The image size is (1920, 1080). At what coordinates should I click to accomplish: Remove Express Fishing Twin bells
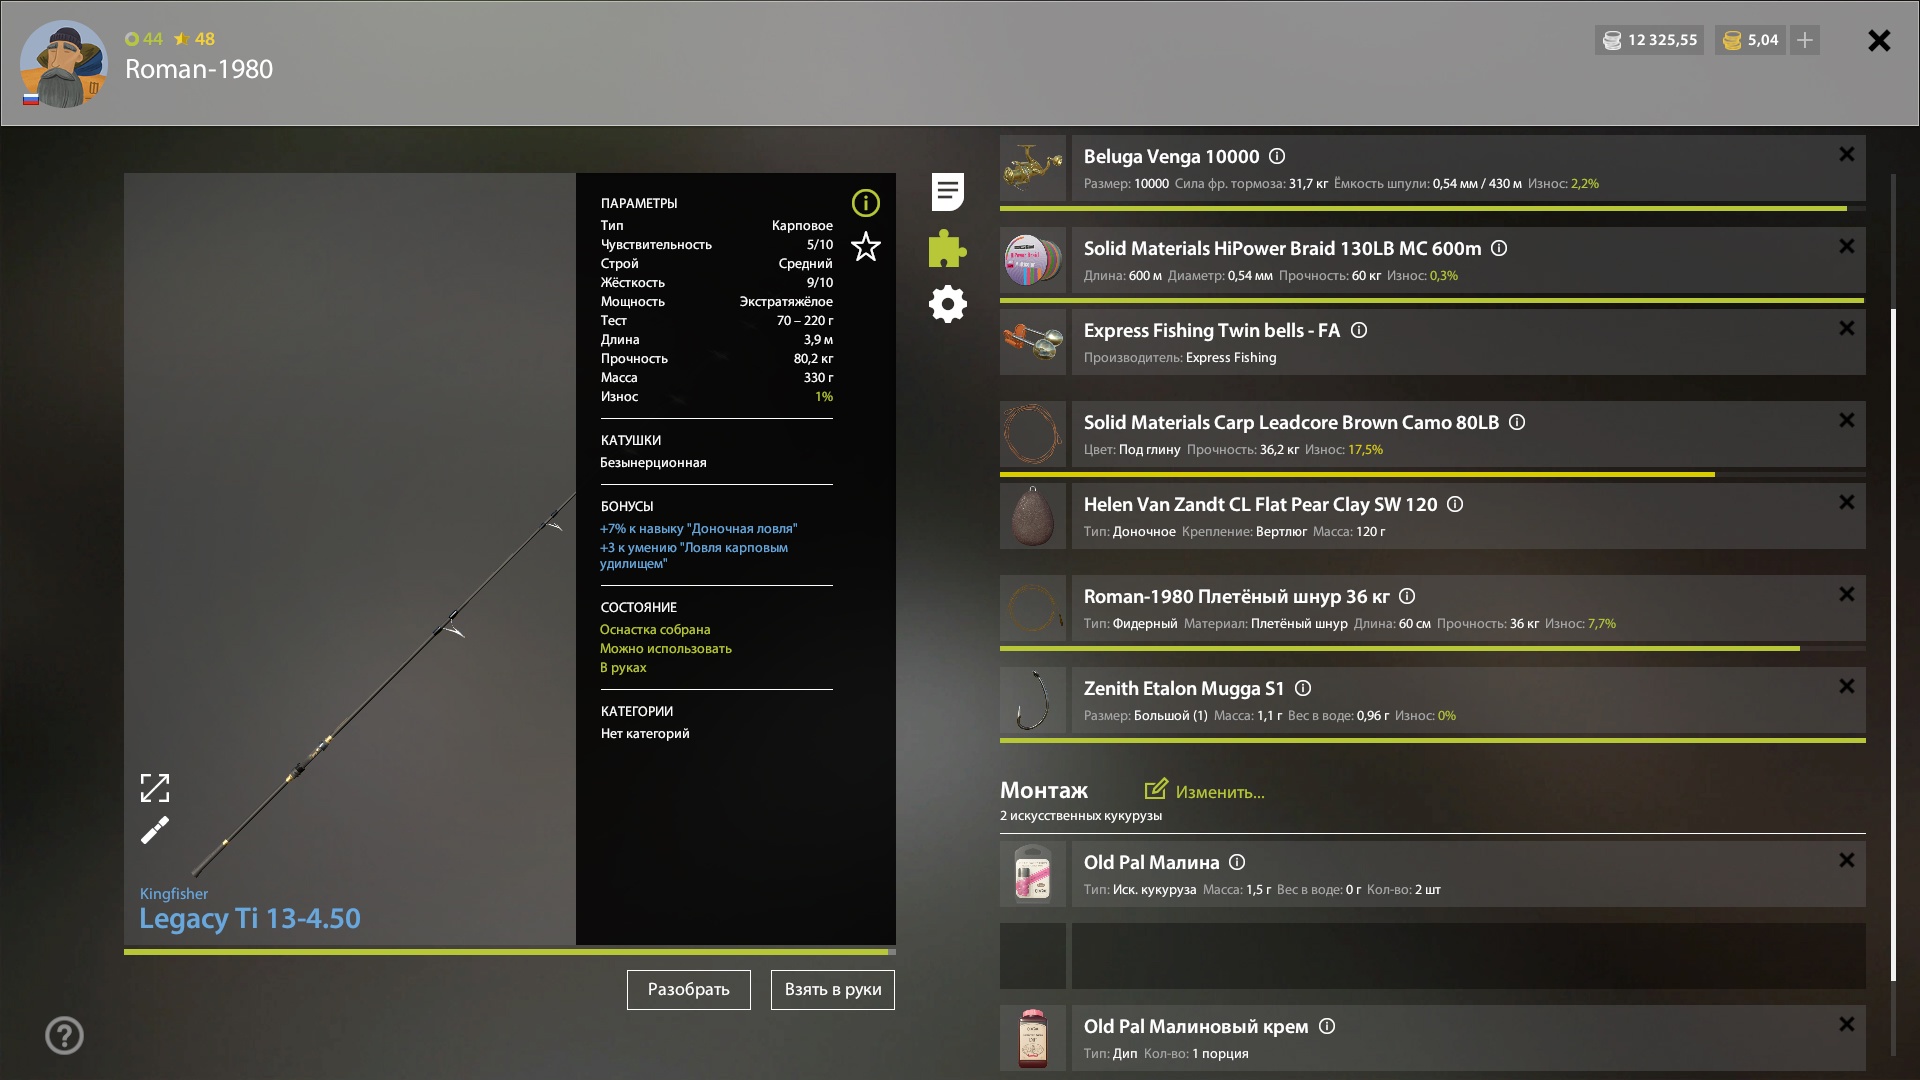[x=1847, y=328]
